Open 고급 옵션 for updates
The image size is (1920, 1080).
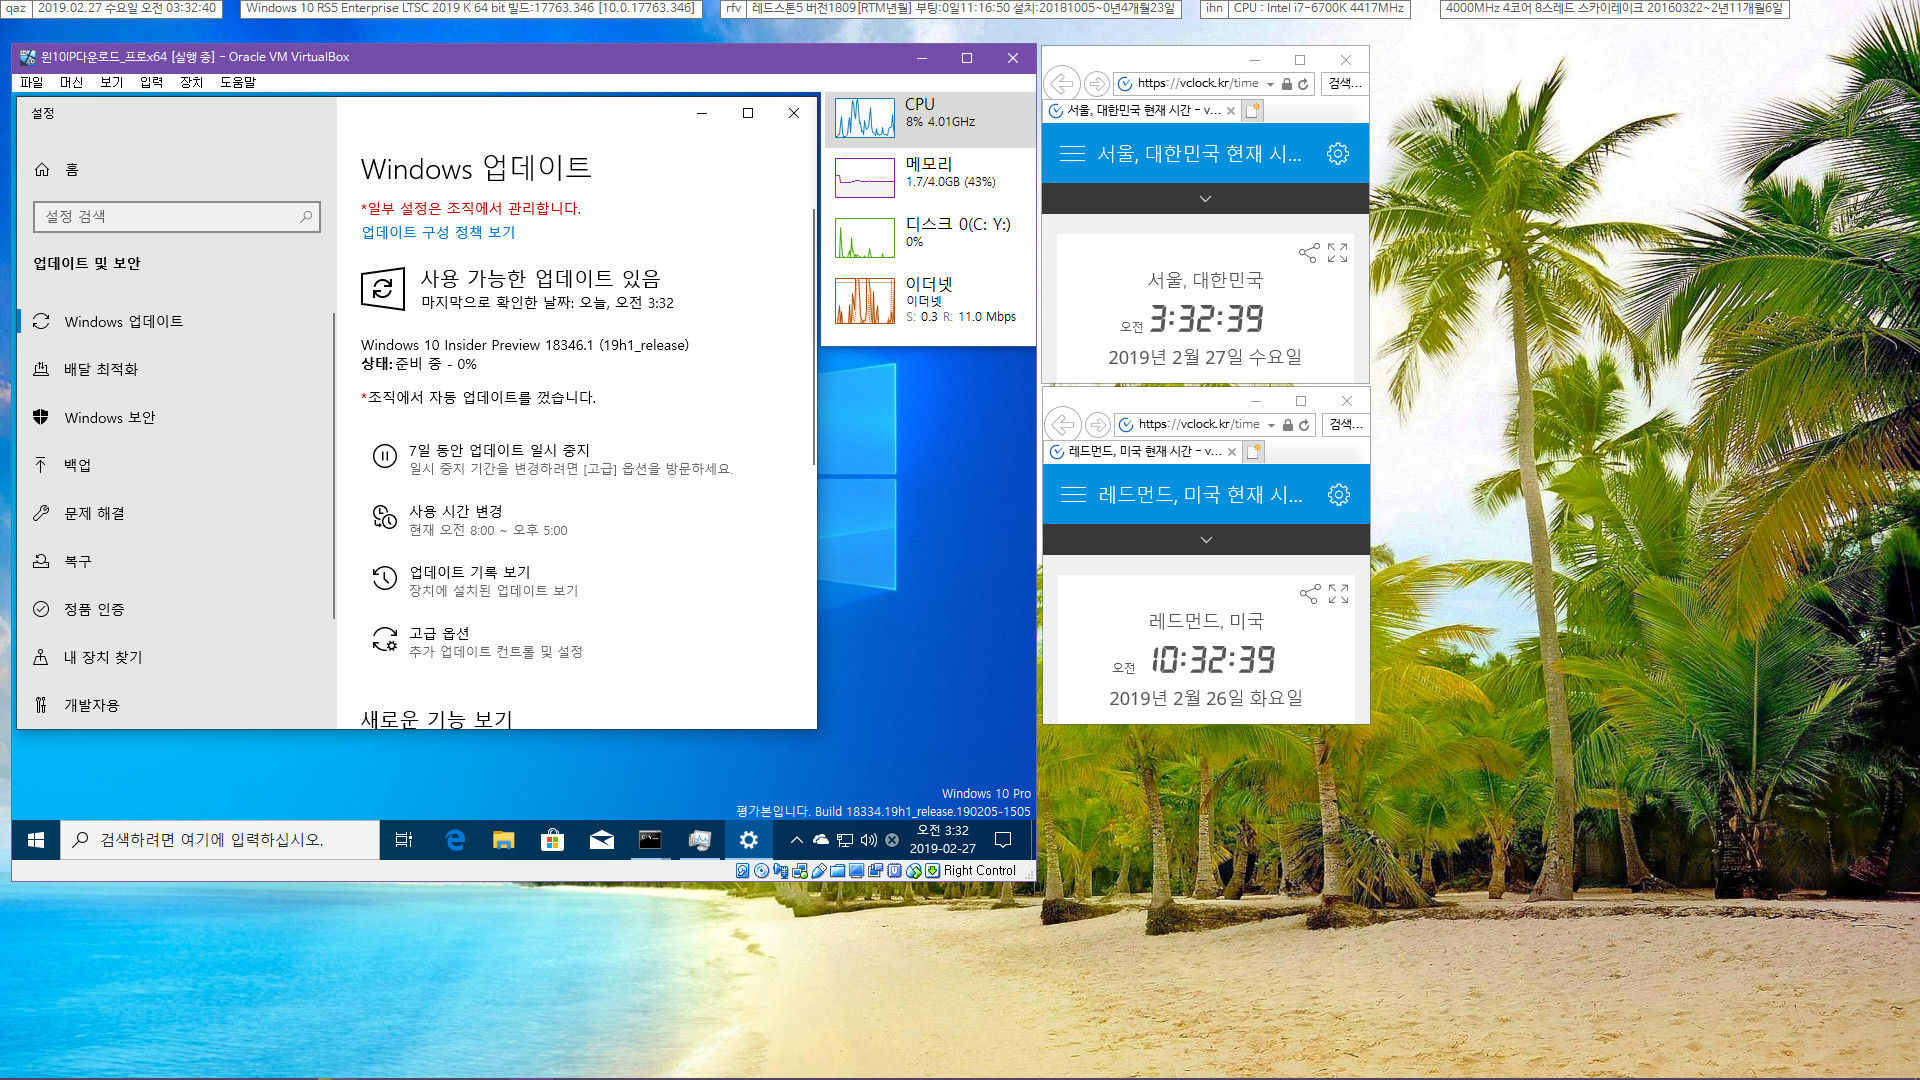pyautogui.click(x=478, y=642)
